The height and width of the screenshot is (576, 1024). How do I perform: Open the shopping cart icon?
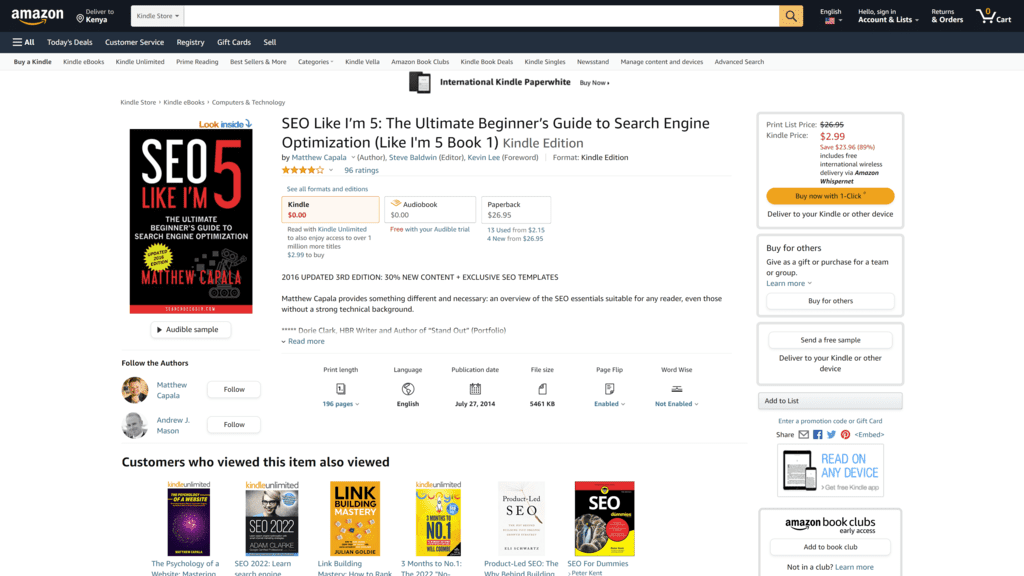click(x=985, y=16)
